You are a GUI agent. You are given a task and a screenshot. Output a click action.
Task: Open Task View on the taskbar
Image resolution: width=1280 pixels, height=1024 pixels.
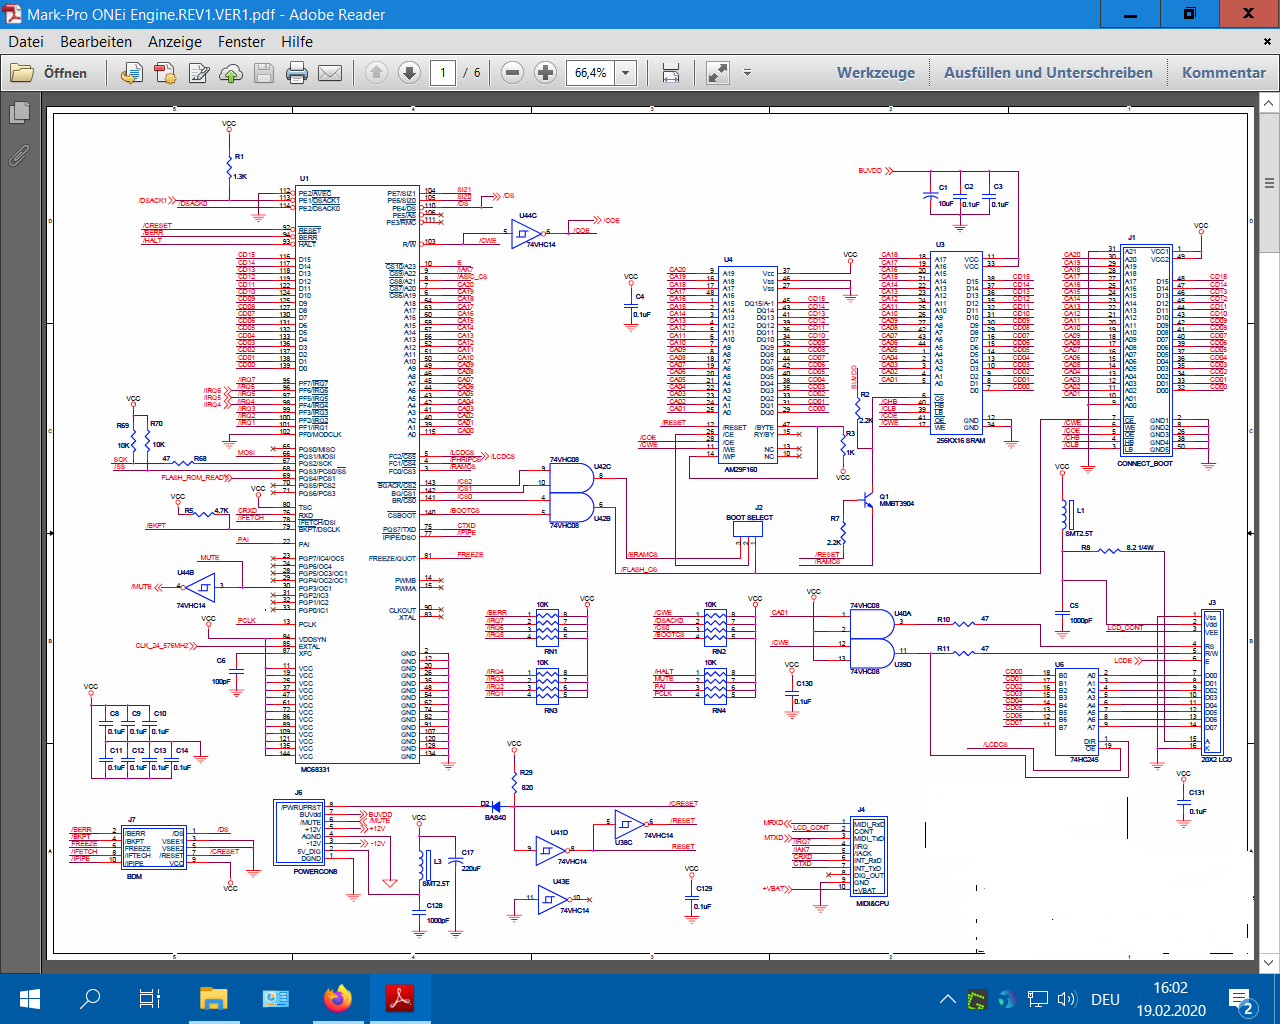[x=150, y=999]
